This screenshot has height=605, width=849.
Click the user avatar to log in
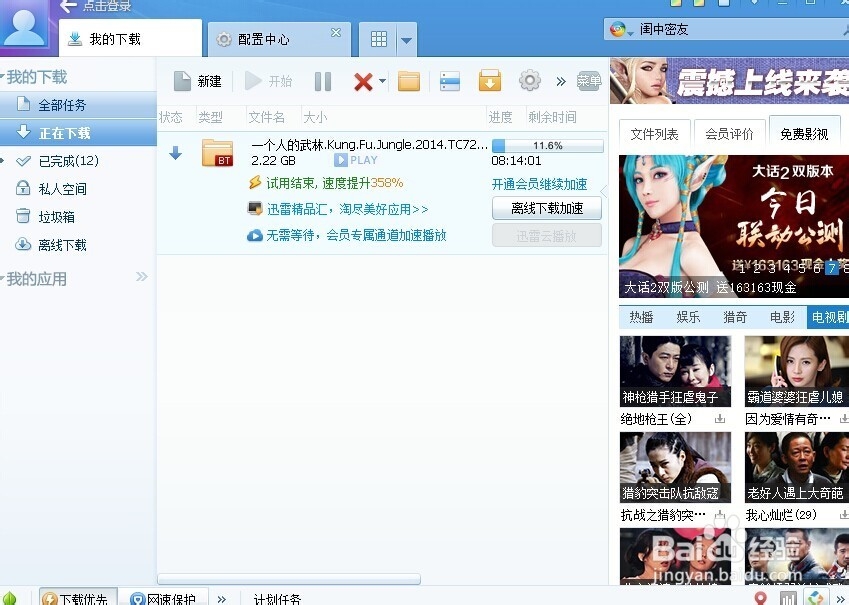tap(23, 25)
